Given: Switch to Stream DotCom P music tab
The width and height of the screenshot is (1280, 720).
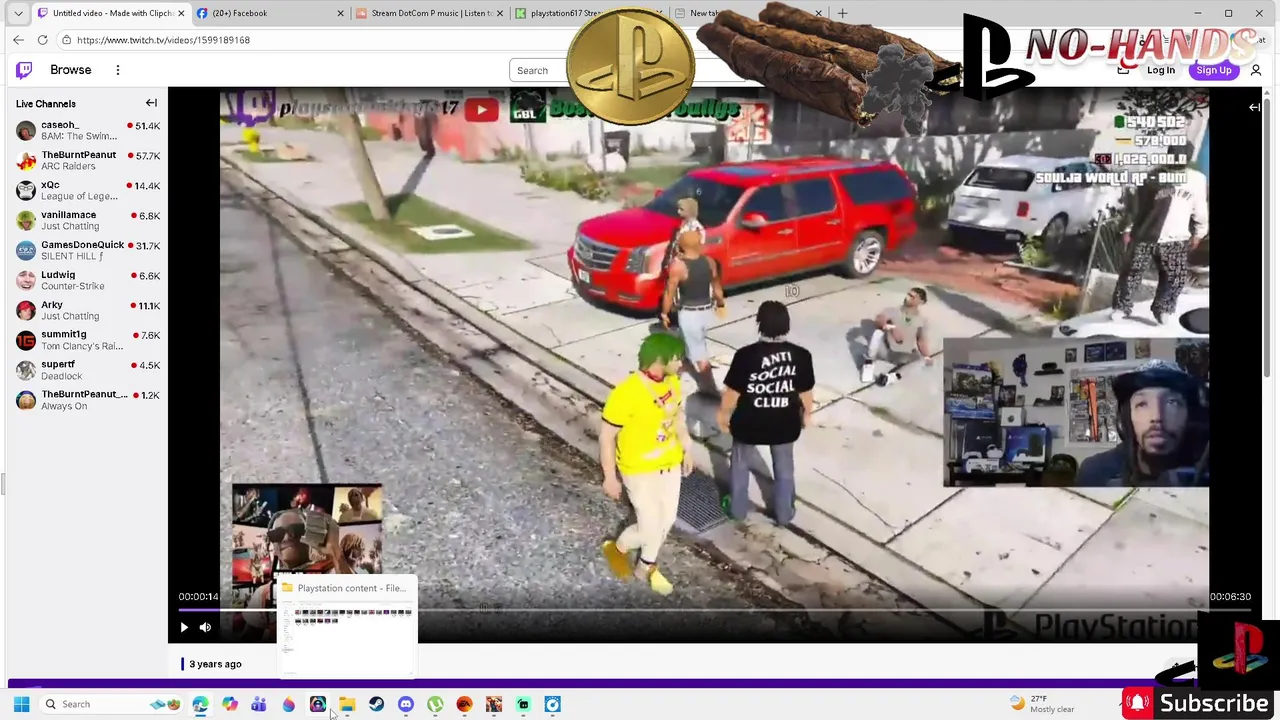Looking at the screenshot, I should tap(430, 13).
